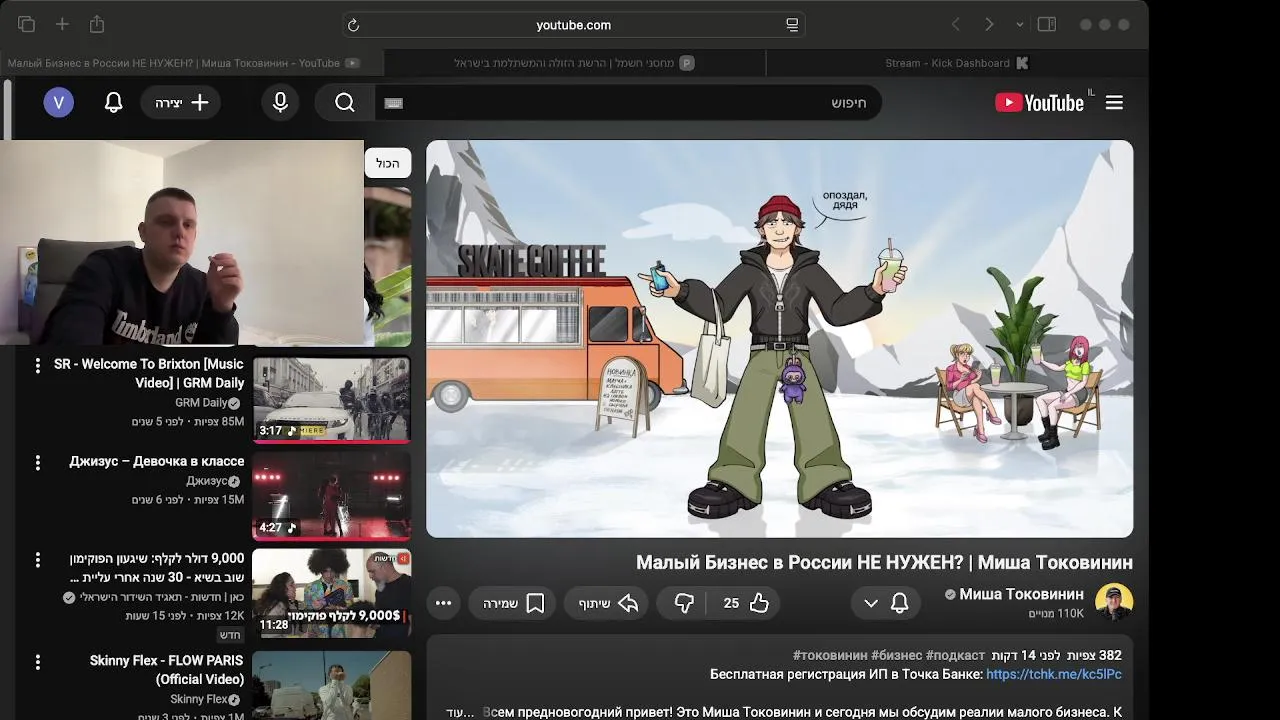Image resolution: width=1280 pixels, height=720 pixels.
Task: Go forward with the Safari forward arrow
Action: pos(989,24)
